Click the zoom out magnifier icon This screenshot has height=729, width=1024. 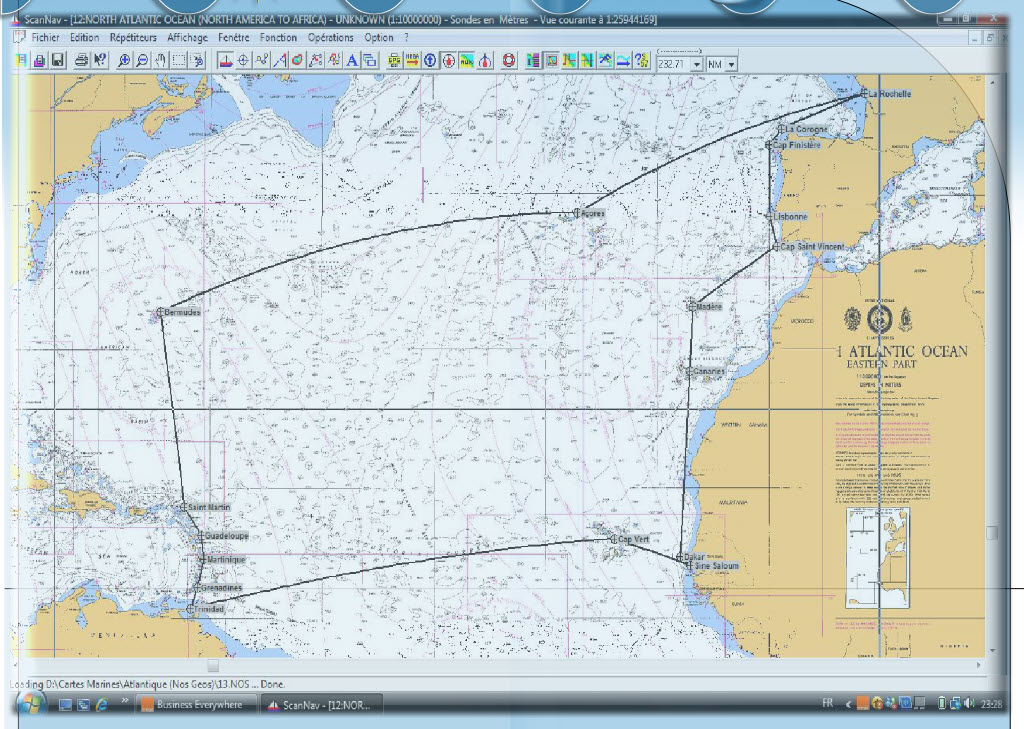tap(142, 60)
